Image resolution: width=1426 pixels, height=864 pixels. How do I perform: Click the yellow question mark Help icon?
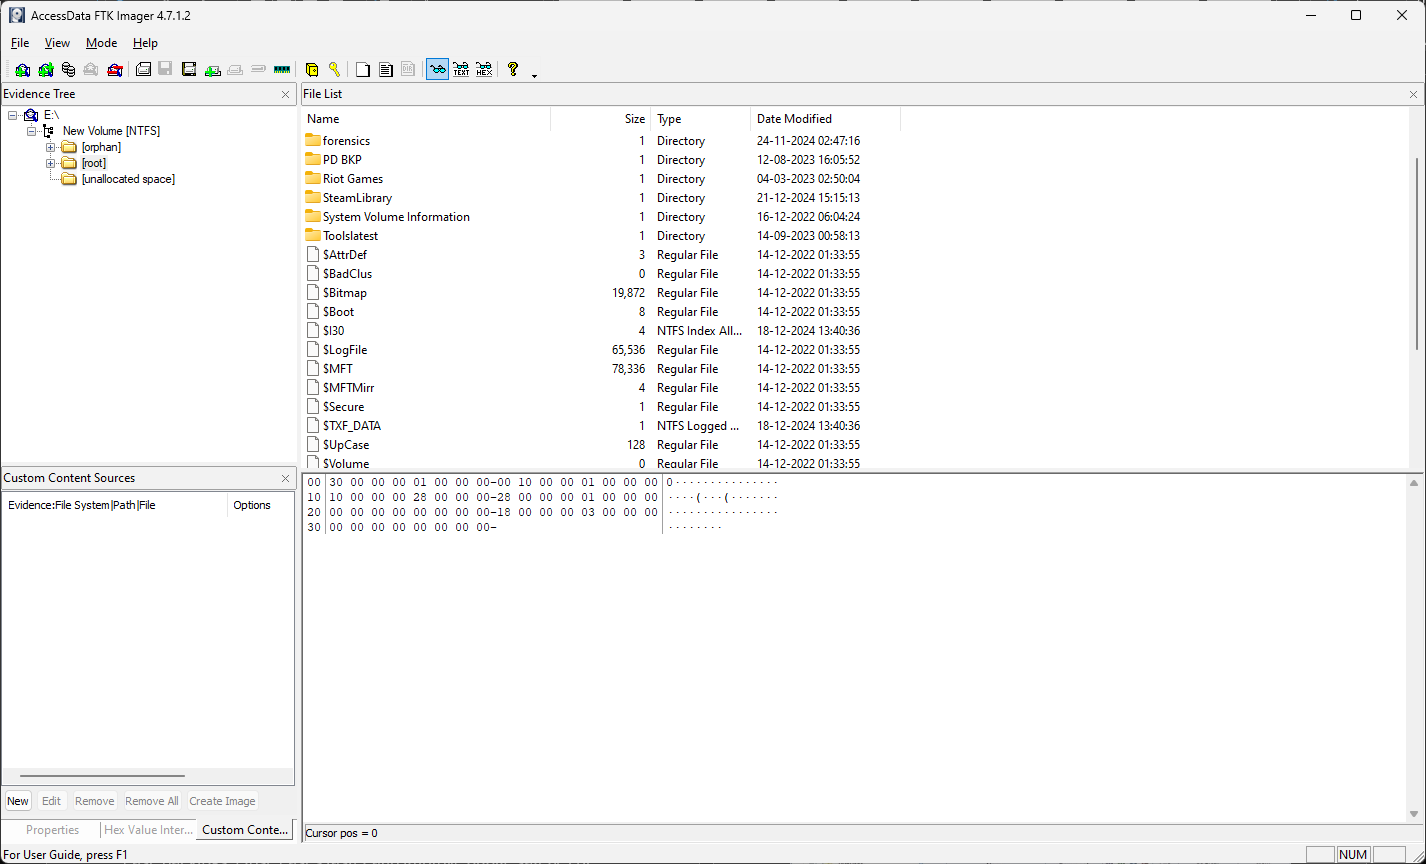click(513, 70)
